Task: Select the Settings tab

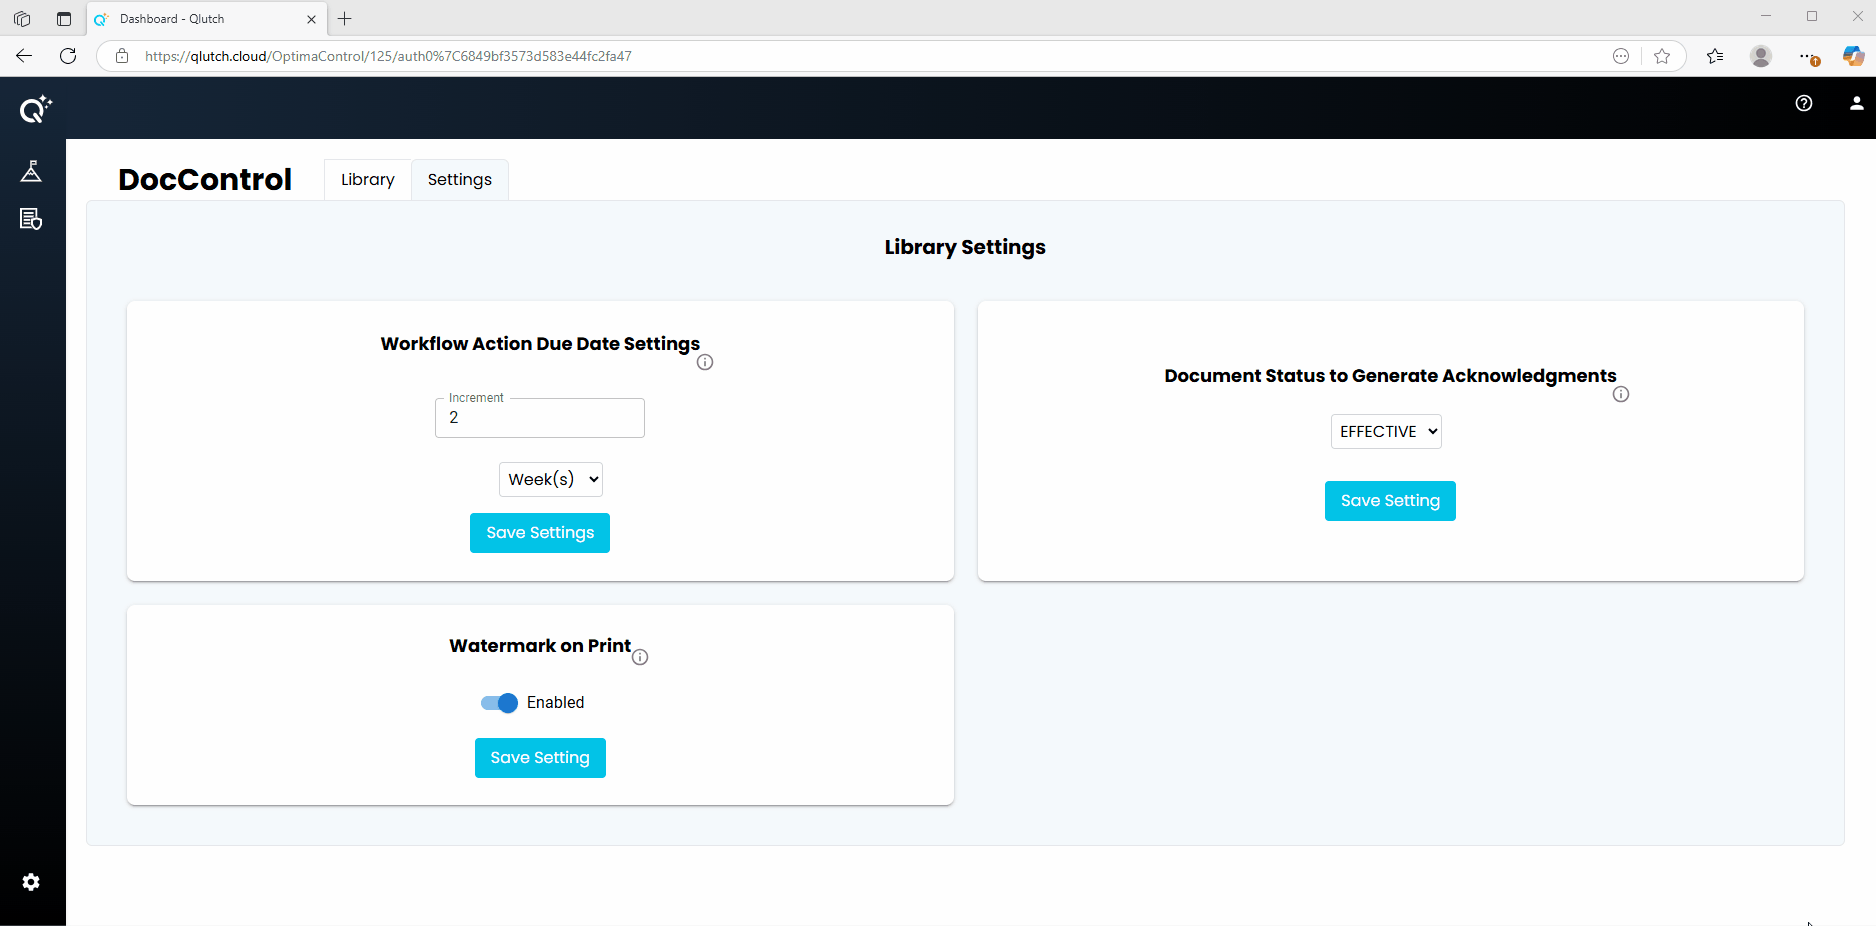Action: 459,180
